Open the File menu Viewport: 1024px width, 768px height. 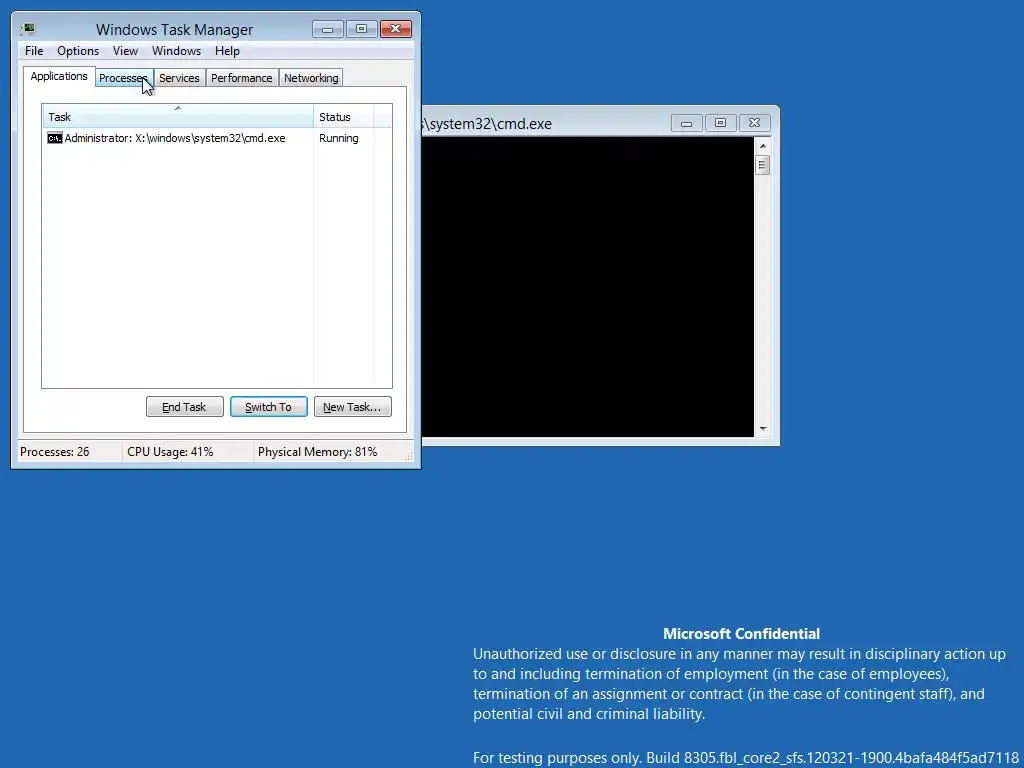pyautogui.click(x=34, y=51)
